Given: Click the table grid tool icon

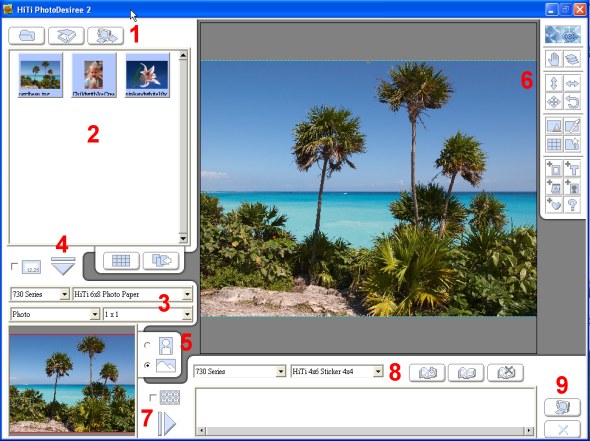Looking at the screenshot, I should click(554, 144).
